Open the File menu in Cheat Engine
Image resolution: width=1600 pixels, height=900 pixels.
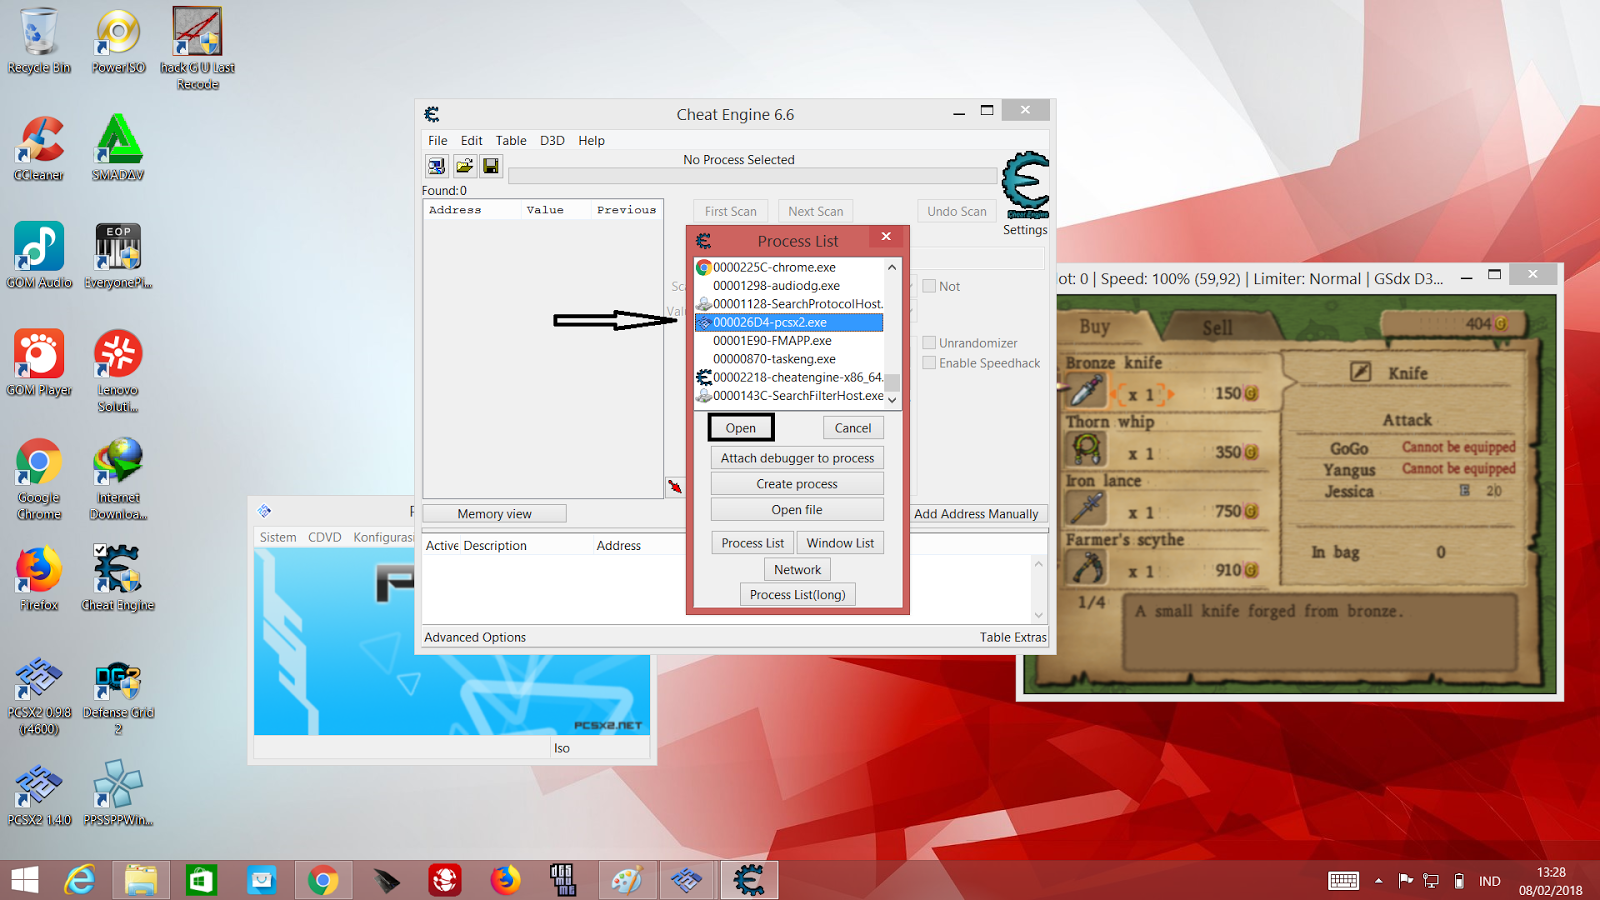[438, 141]
